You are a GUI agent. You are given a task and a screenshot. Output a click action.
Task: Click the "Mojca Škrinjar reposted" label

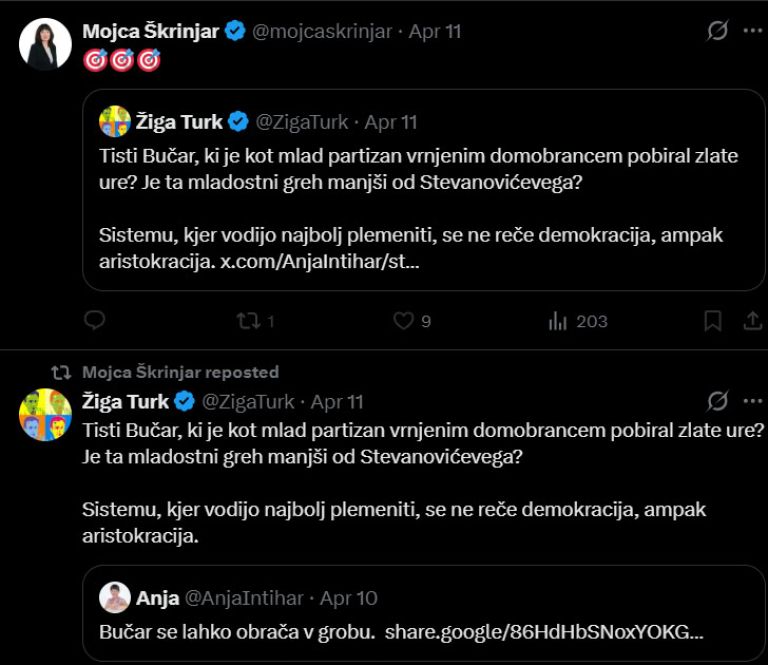point(180,372)
